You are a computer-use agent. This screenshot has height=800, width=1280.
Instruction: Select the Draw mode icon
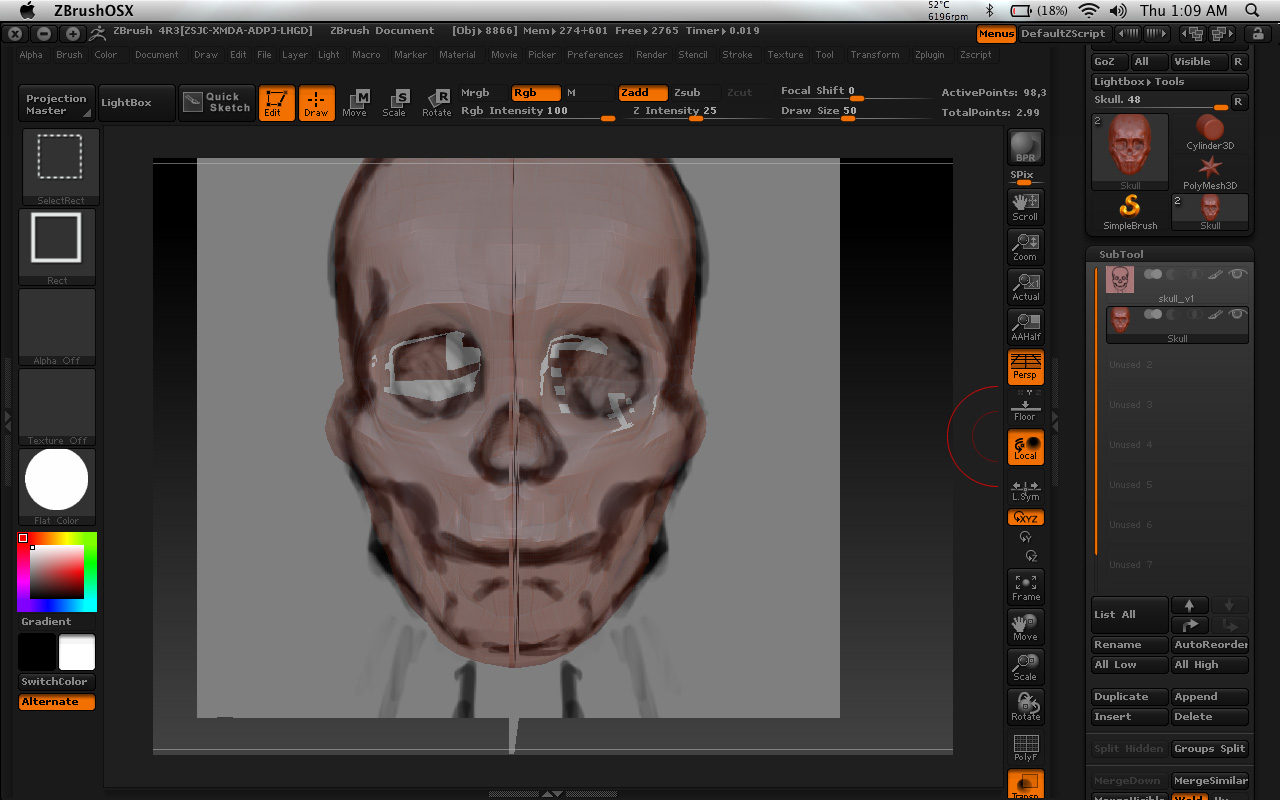pos(316,103)
